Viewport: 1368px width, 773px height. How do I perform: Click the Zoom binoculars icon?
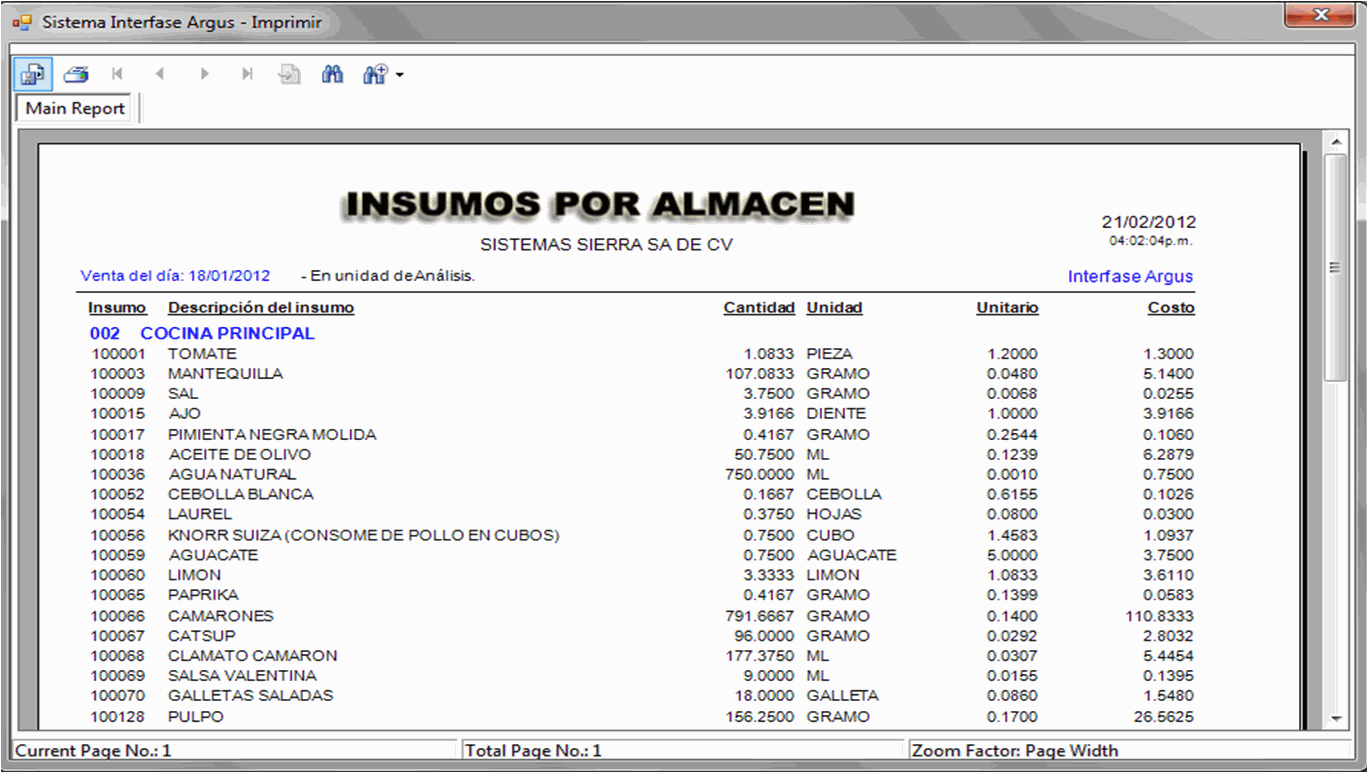click(x=375, y=74)
